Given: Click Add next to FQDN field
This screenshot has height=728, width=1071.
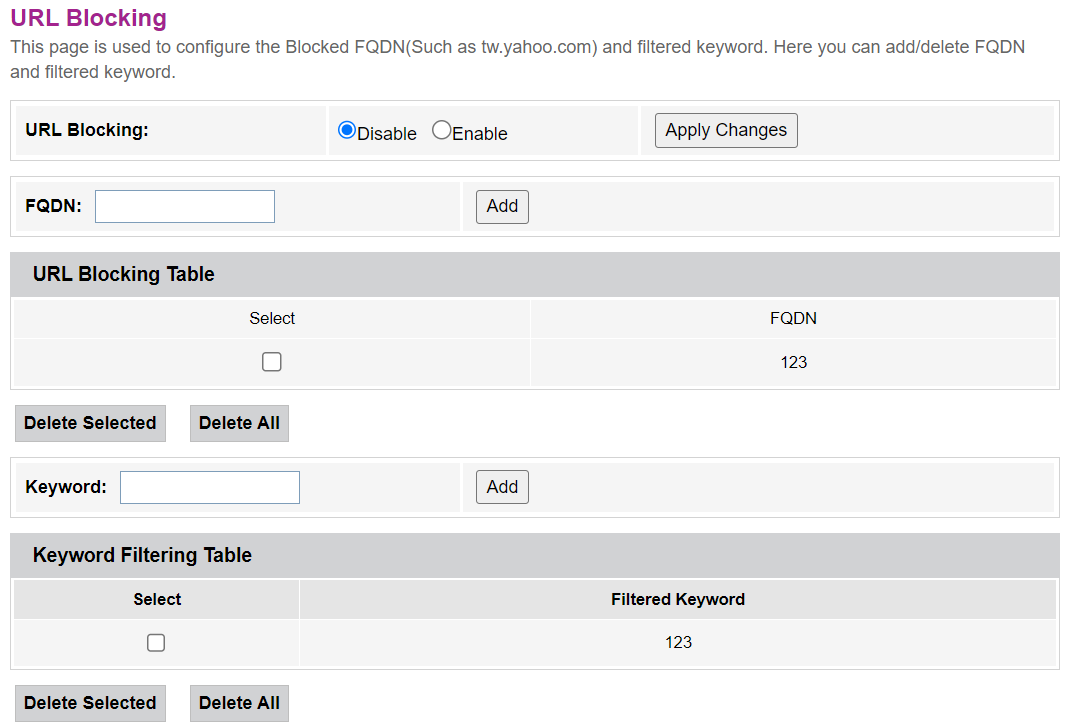Looking at the screenshot, I should click(x=502, y=207).
